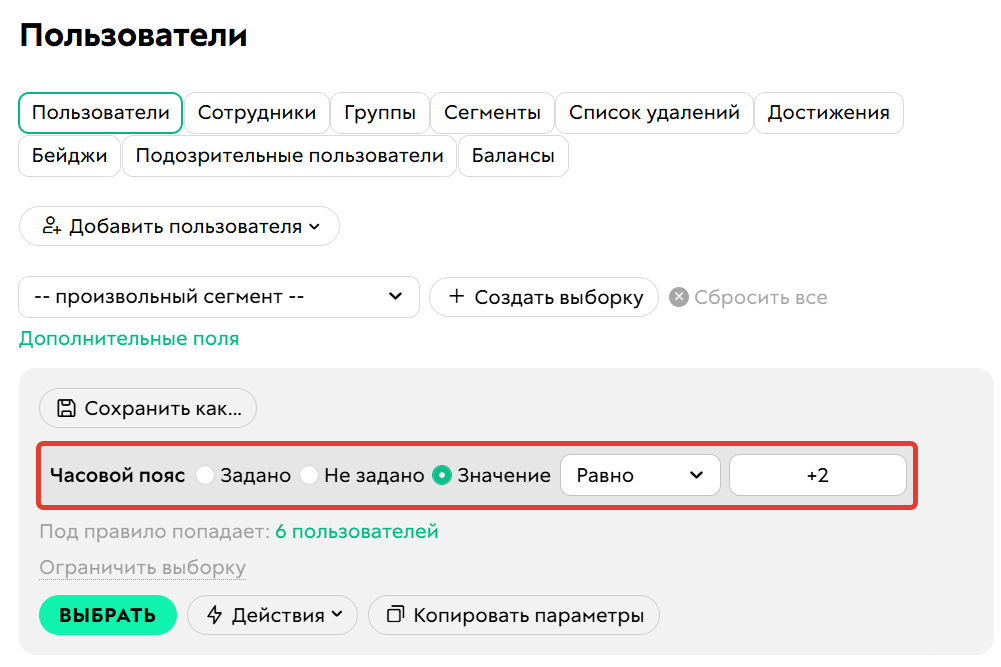Open the Равно comparison dropdown
This screenshot has width=1001, height=667.
click(639, 475)
